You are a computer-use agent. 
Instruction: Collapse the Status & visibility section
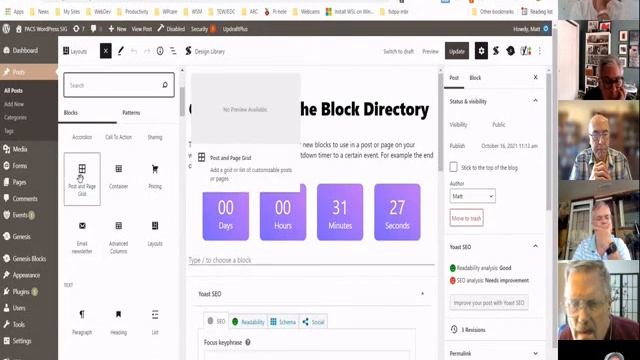pos(535,101)
